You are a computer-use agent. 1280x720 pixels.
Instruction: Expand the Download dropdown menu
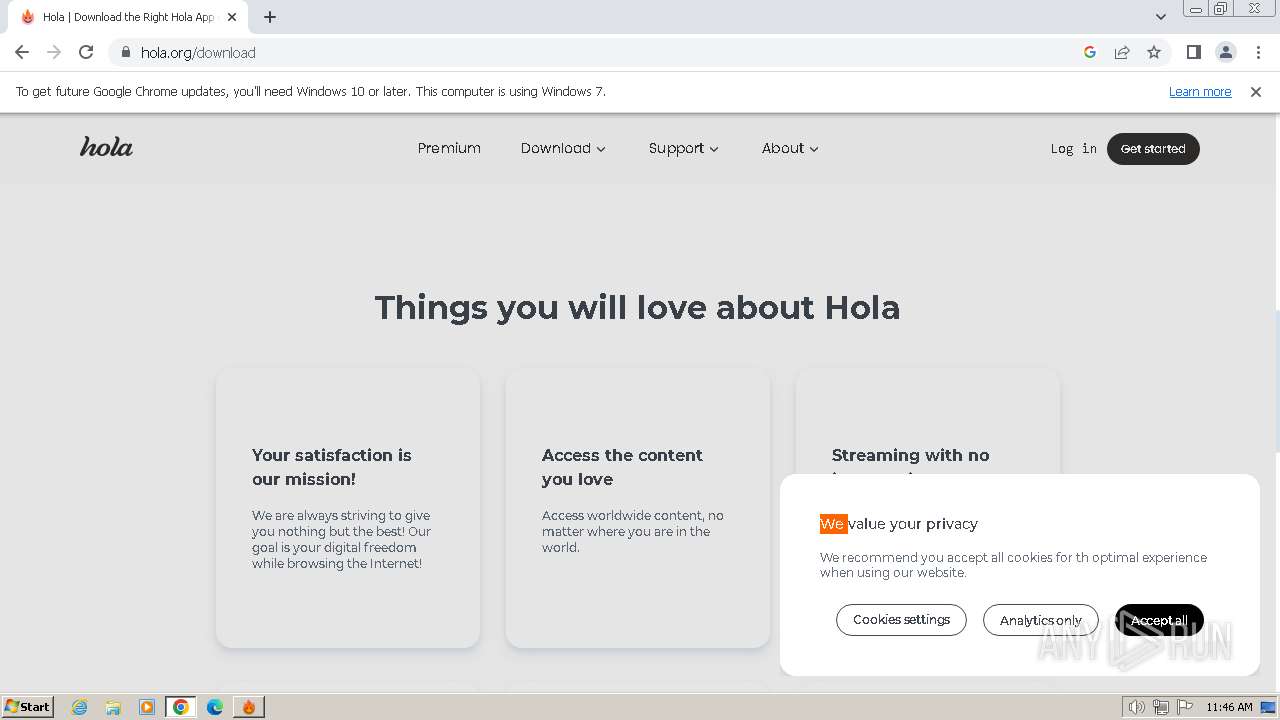[x=563, y=148]
